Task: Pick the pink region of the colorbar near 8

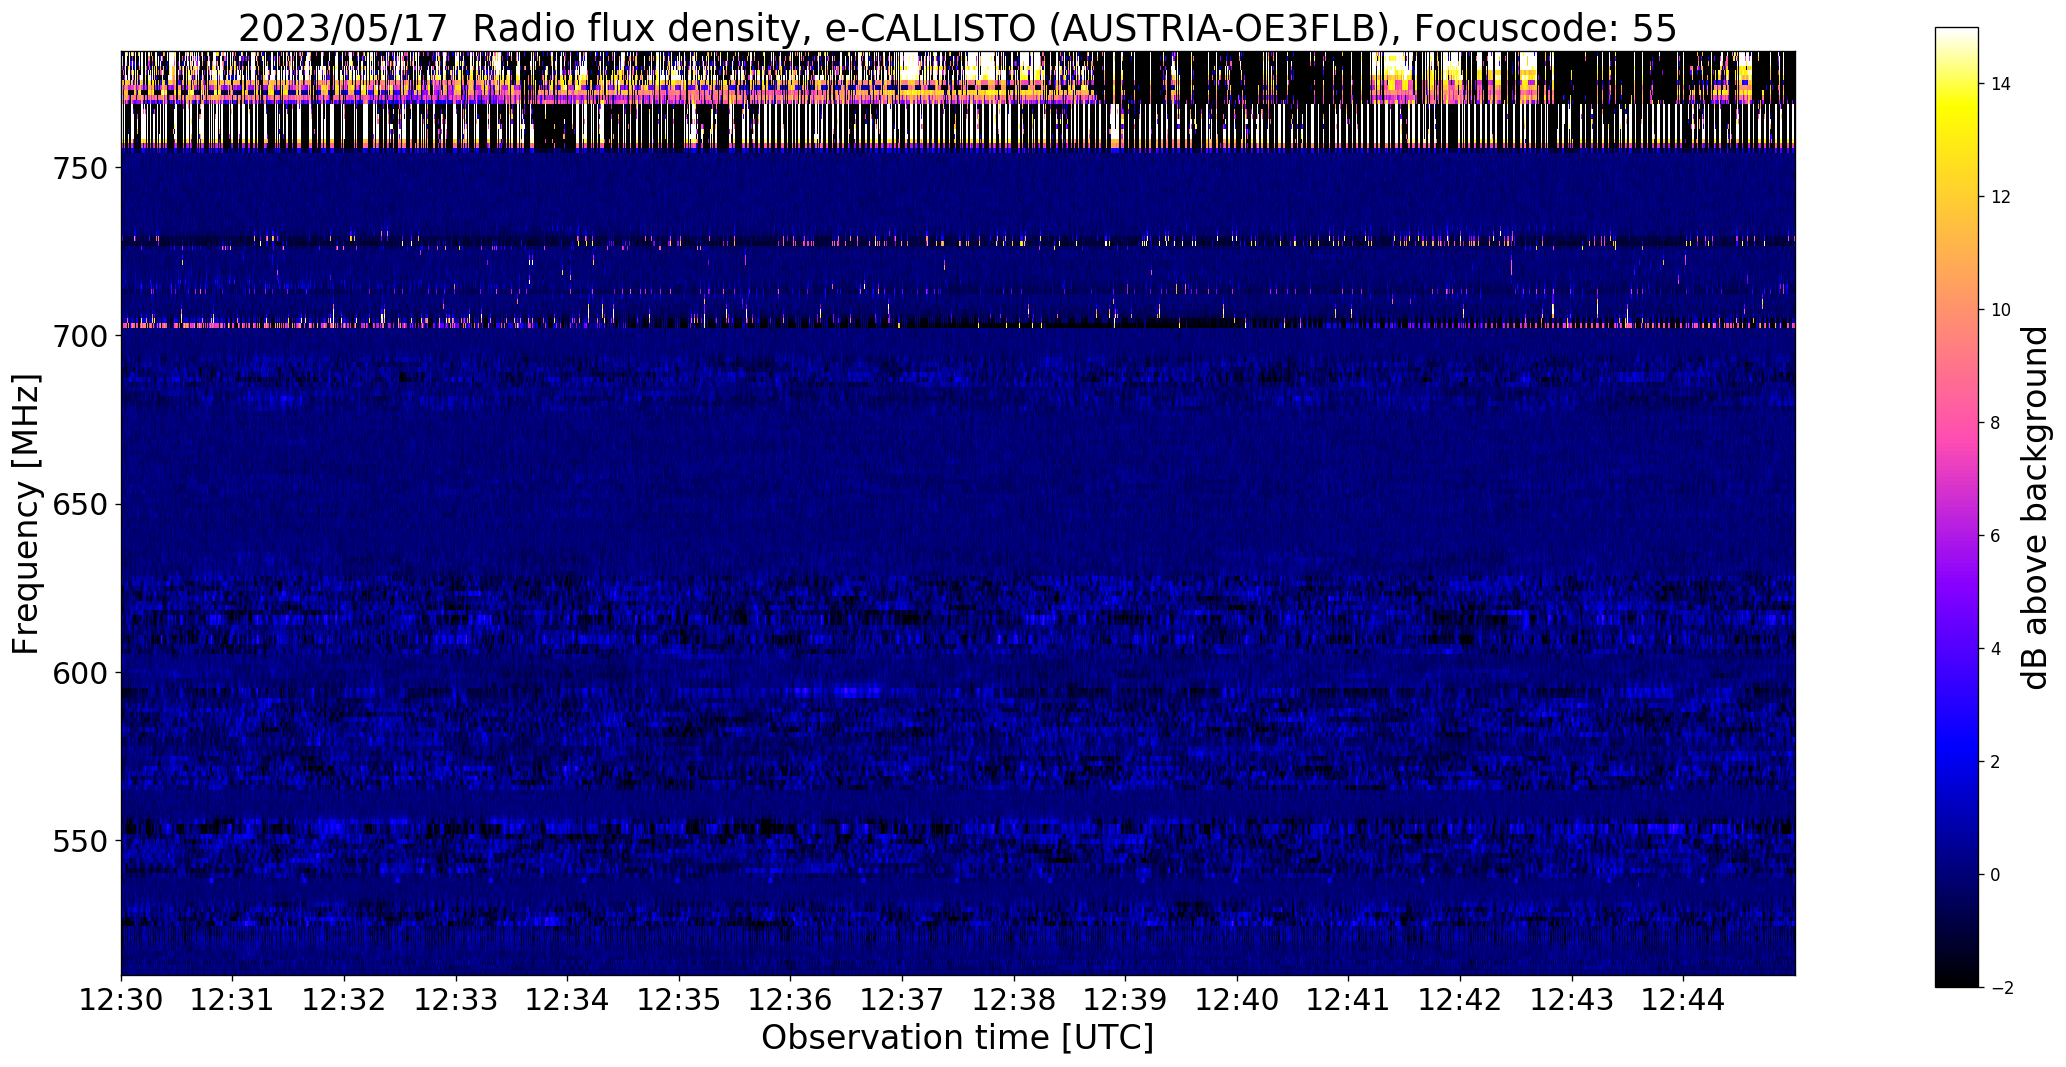Action: (1957, 423)
